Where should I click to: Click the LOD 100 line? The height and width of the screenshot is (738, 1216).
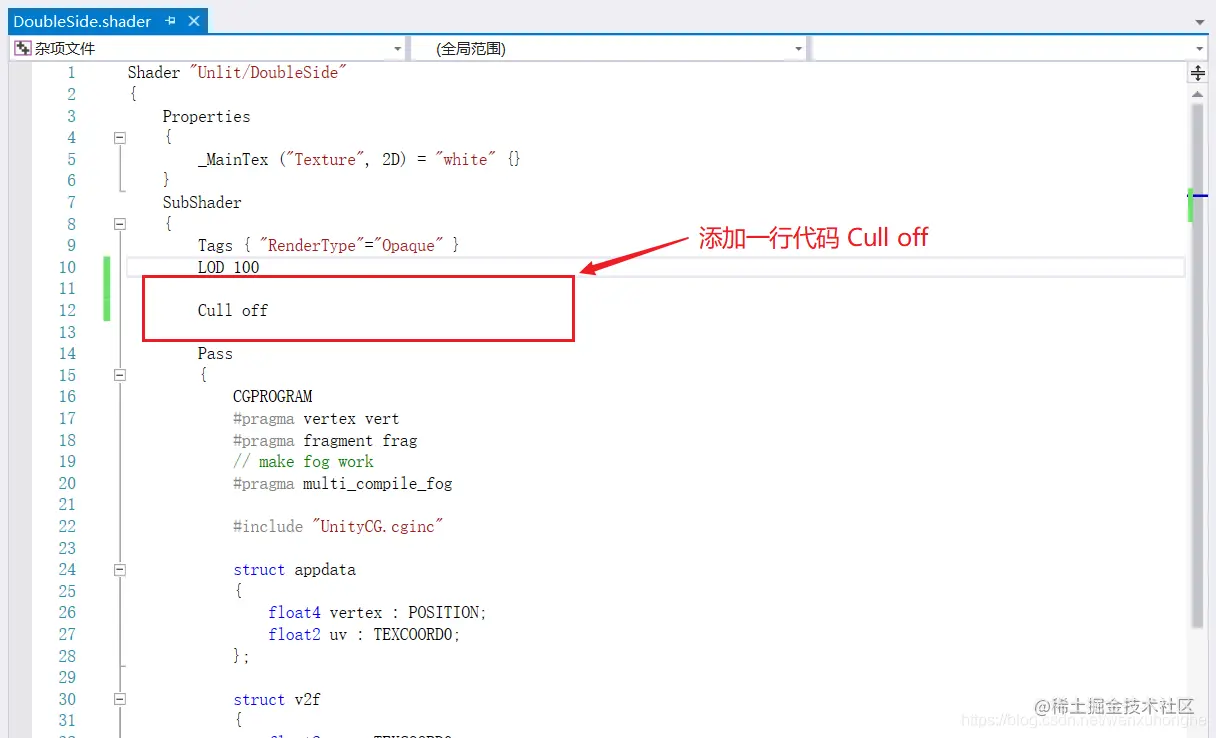point(228,267)
